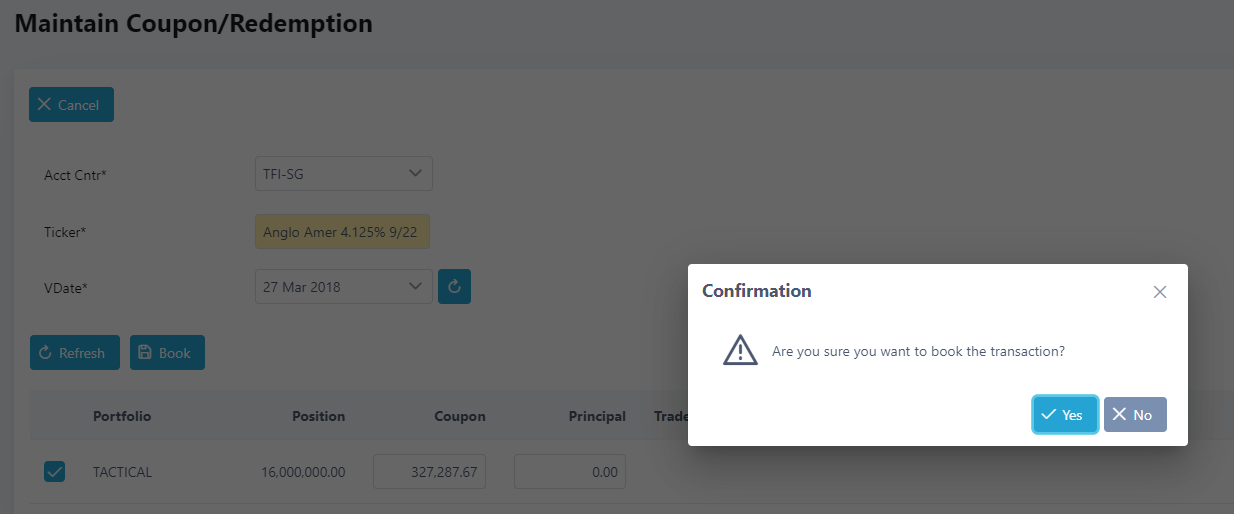Sort by the Position column header
The image size is (1234, 514).
[x=318, y=416]
